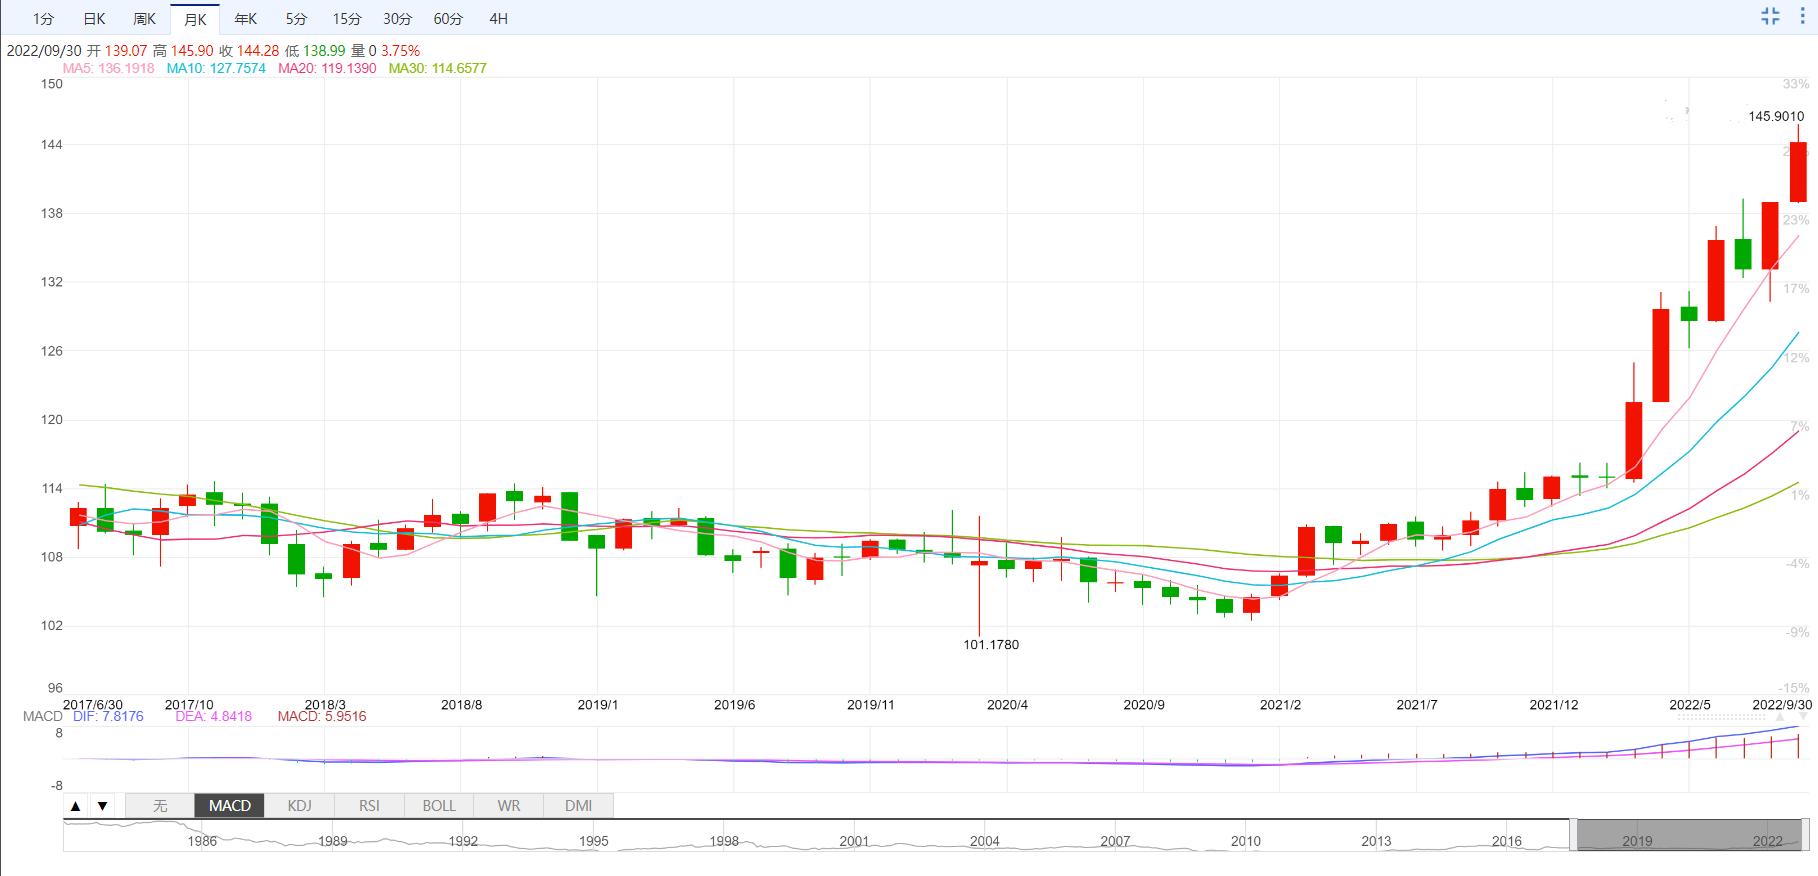Open the three-dot more options menu

pyautogui.click(x=1802, y=16)
